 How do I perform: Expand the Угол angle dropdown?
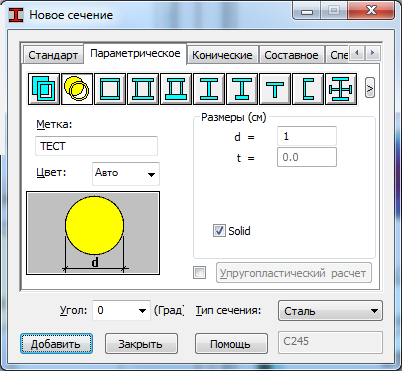tap(121, 311)
